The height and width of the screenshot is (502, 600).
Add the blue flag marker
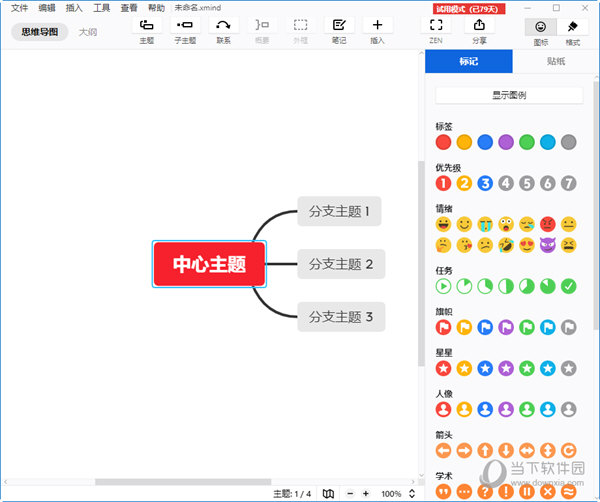(x=485, y=328)
